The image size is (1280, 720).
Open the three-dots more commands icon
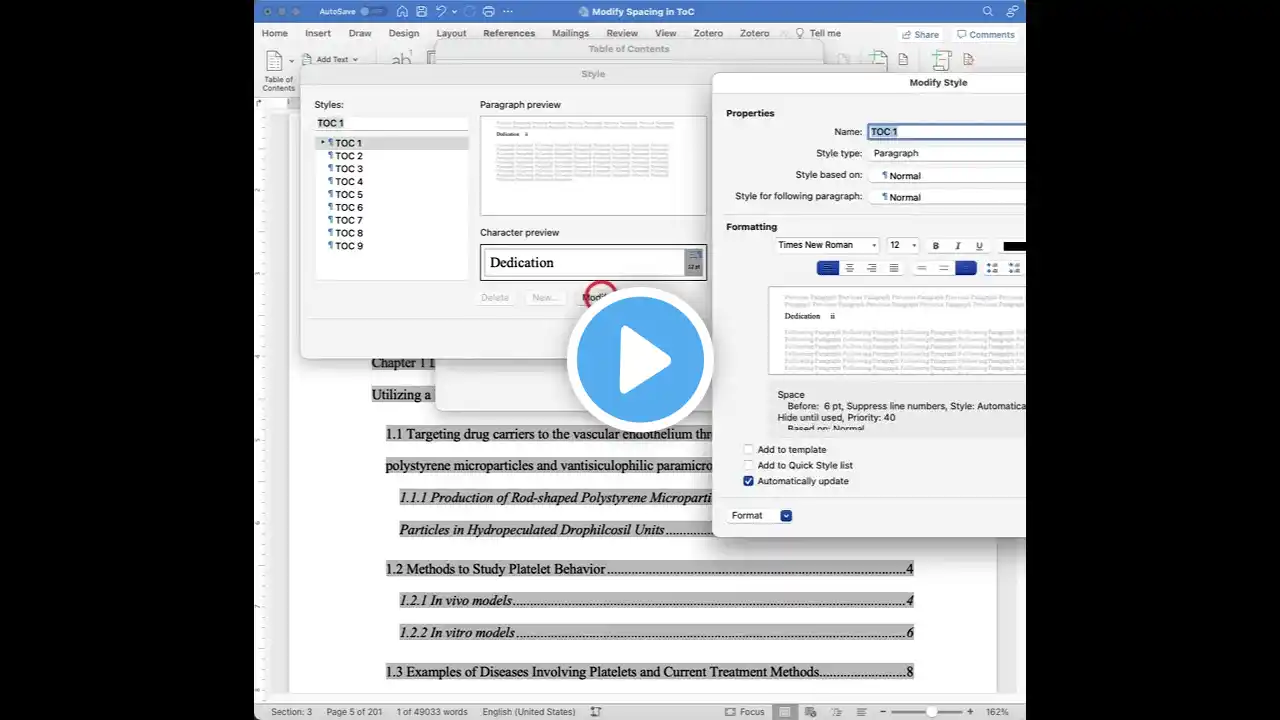pyautogui.click(x=509, y=11)
